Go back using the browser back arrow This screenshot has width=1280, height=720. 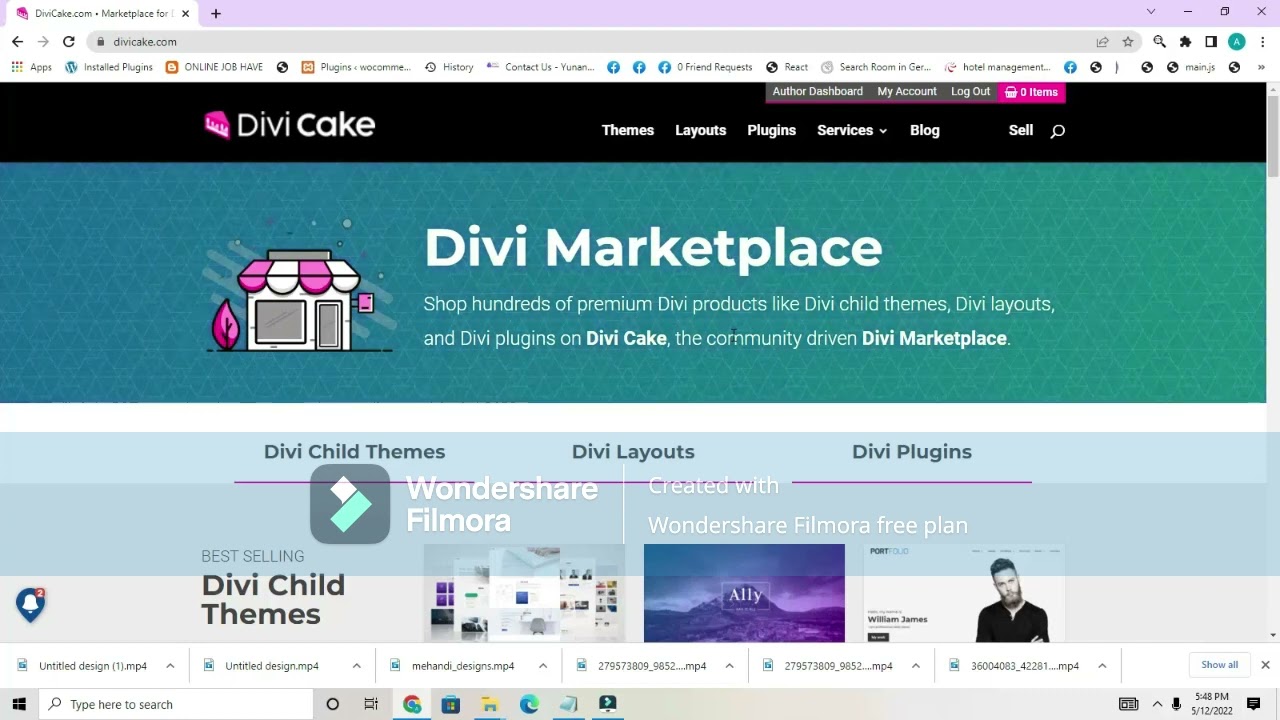pos(17,42)
